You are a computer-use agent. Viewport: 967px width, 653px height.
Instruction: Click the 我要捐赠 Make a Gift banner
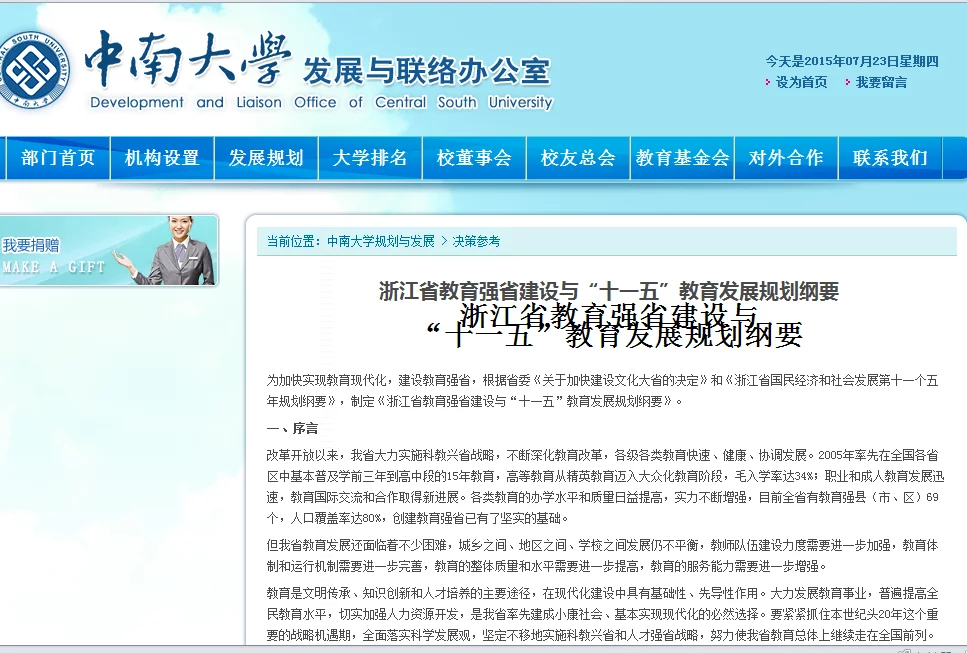[x=108, y=251]
